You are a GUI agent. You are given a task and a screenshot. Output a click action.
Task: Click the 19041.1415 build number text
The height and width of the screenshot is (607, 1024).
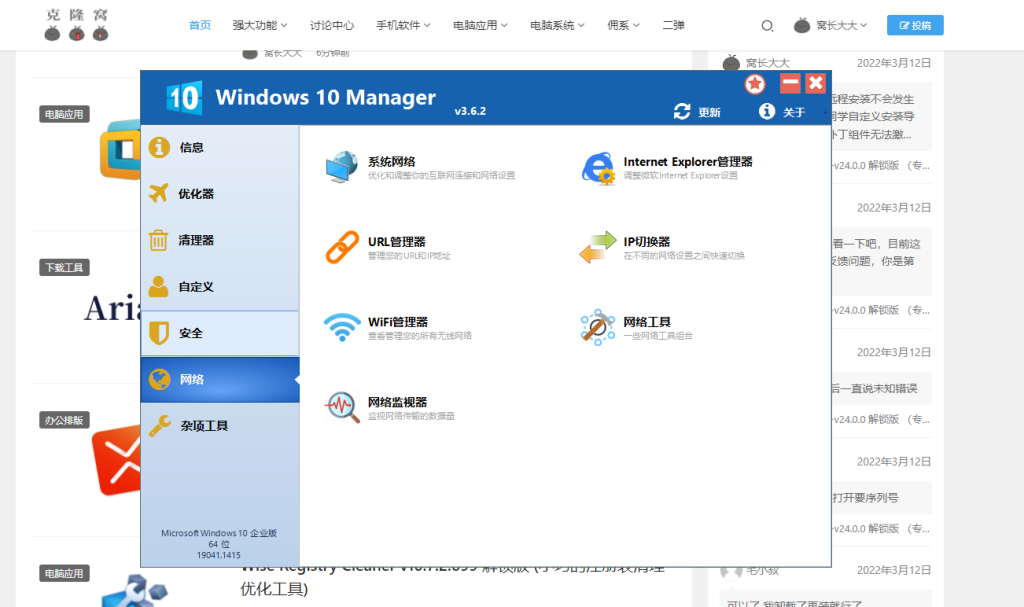click(x=219, y=555)
